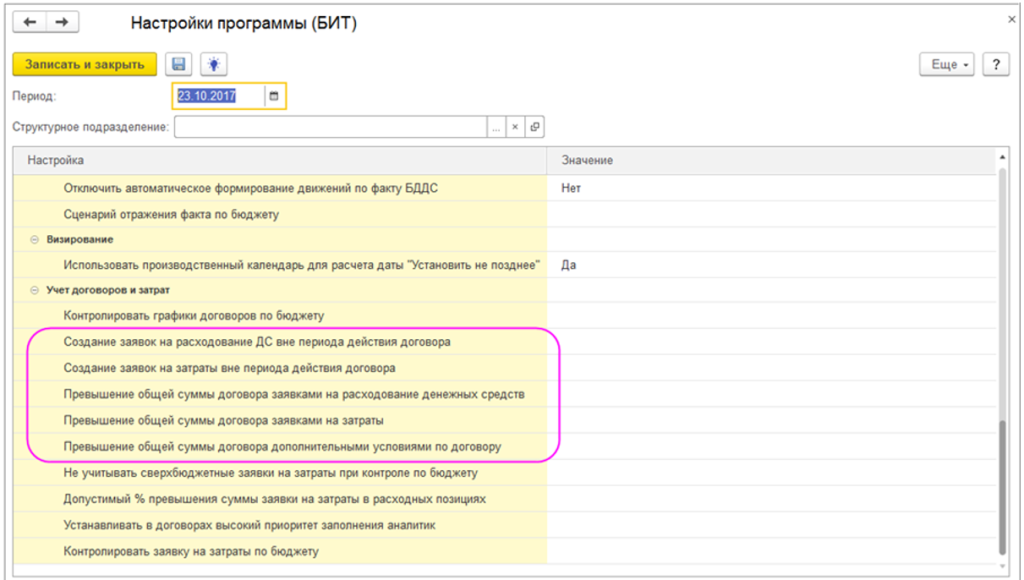This screenshot has height=580, width=1024.
Task: Click the Значение column header
Action: [770, 160]
